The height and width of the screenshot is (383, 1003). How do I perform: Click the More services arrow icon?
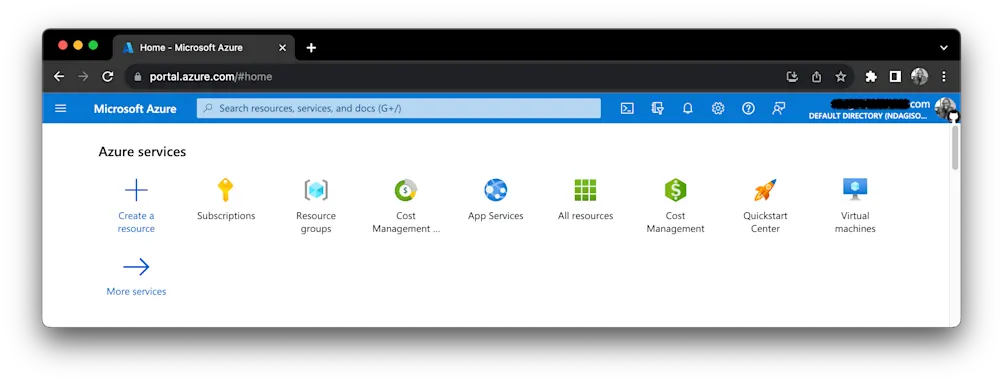pos(136,267)
